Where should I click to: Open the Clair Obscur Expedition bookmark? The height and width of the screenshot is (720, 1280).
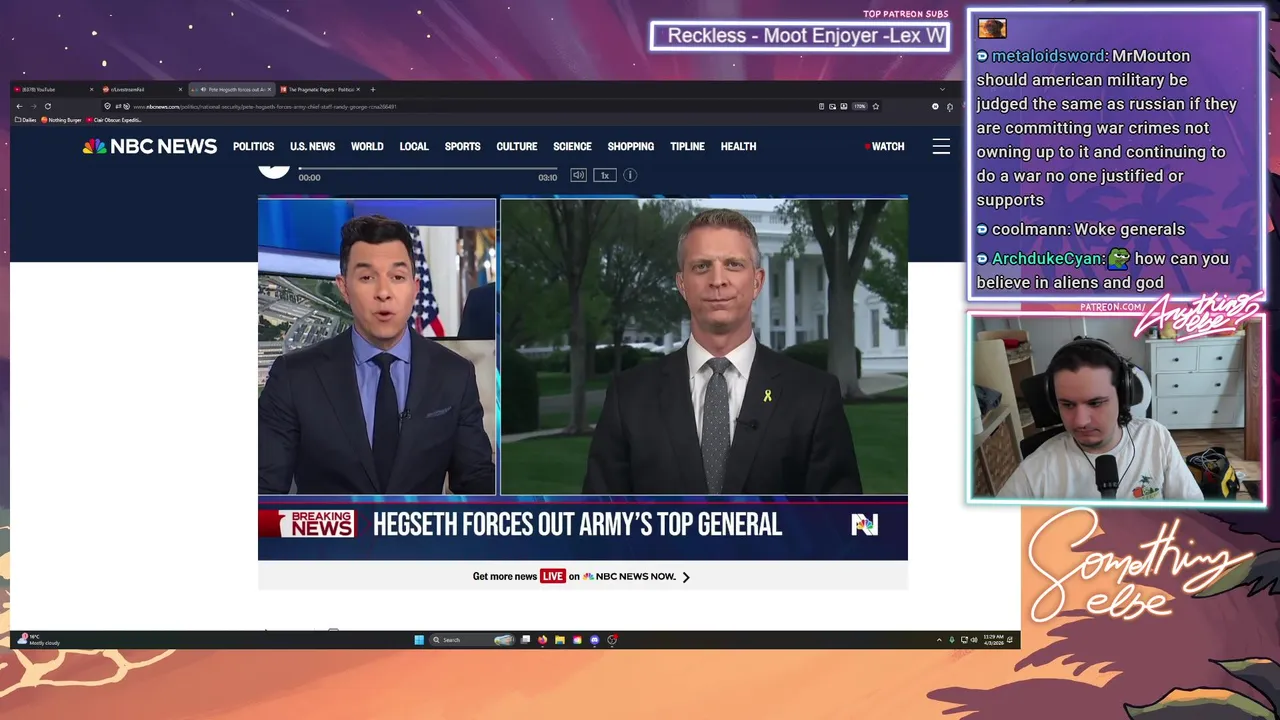(x=114, y=120)
